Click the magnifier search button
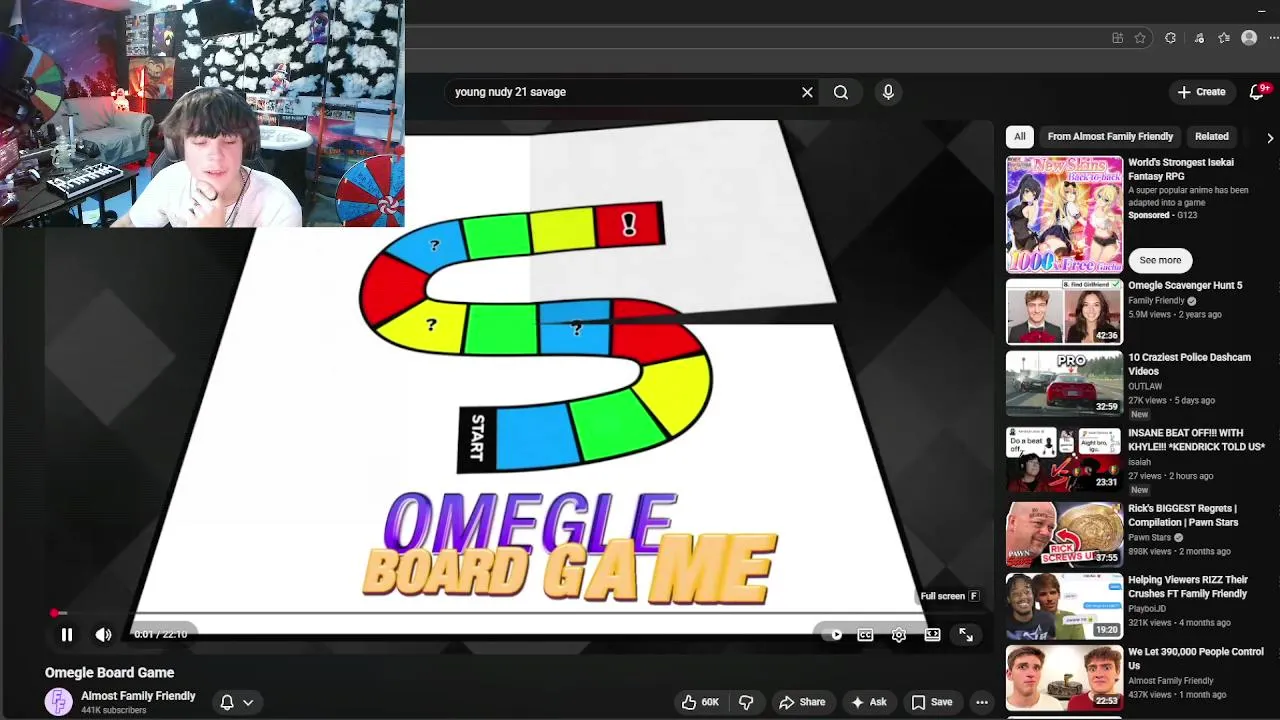The image size is (1280, 720). tap(841, 92)
